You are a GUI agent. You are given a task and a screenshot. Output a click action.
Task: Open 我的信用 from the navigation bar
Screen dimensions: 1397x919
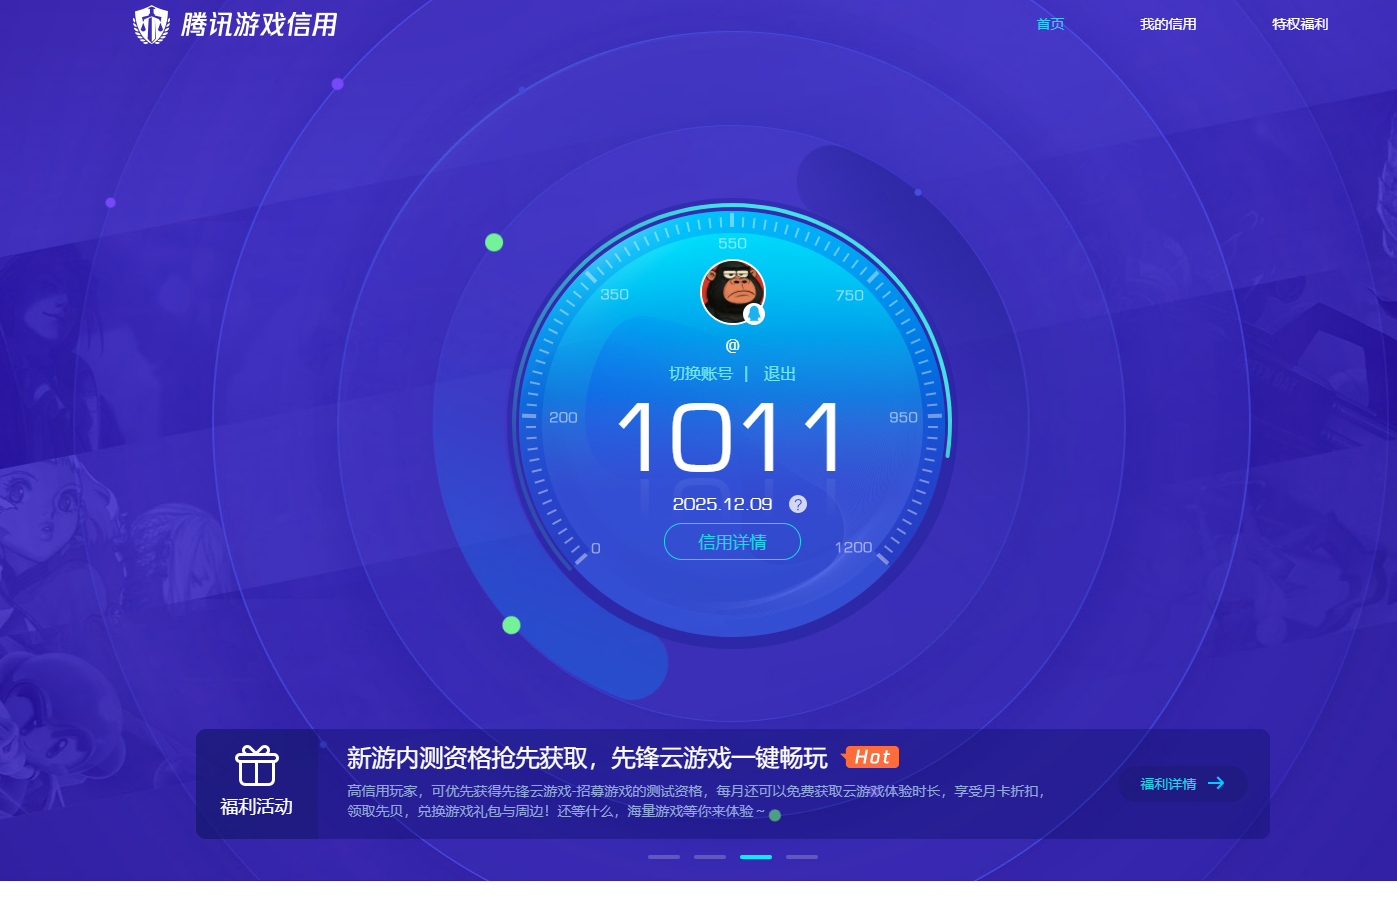tap(1168, 23)
